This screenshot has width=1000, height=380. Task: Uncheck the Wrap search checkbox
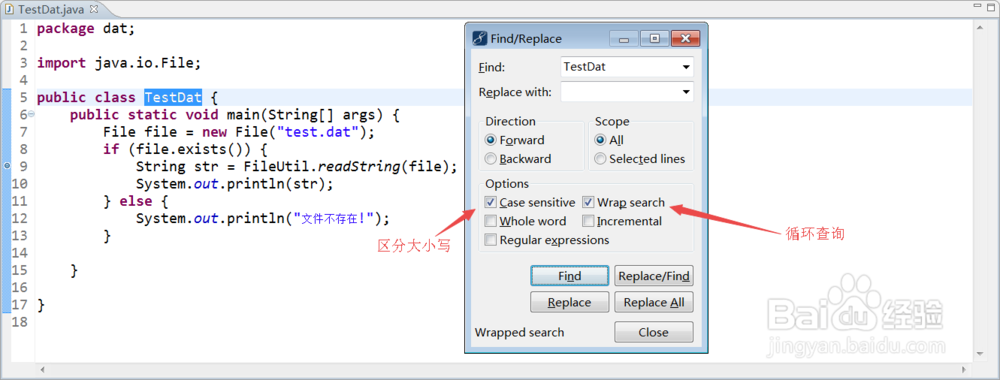point(588,203)
